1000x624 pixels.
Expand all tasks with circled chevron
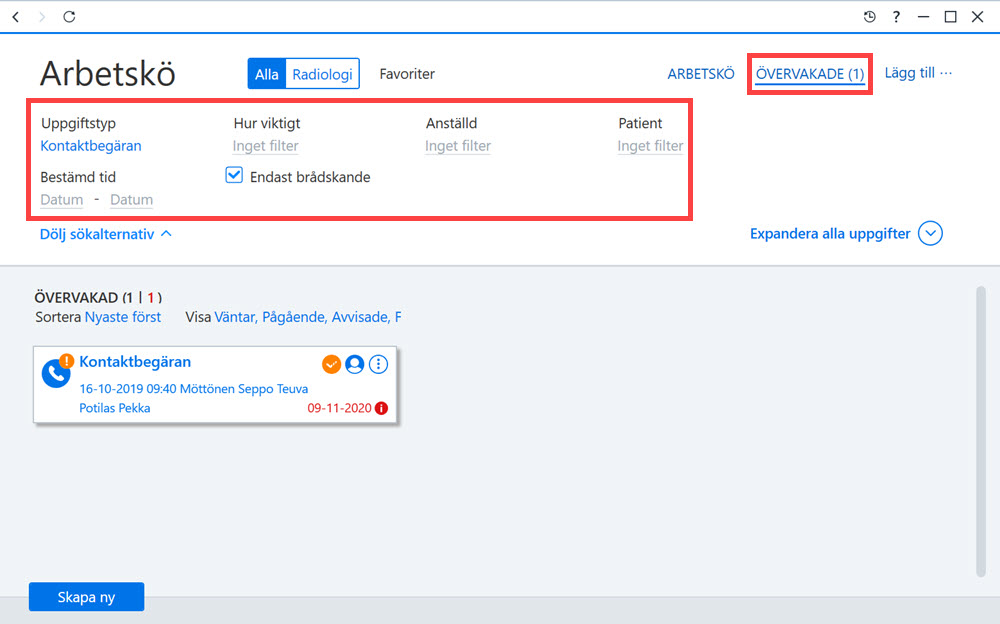930,234
